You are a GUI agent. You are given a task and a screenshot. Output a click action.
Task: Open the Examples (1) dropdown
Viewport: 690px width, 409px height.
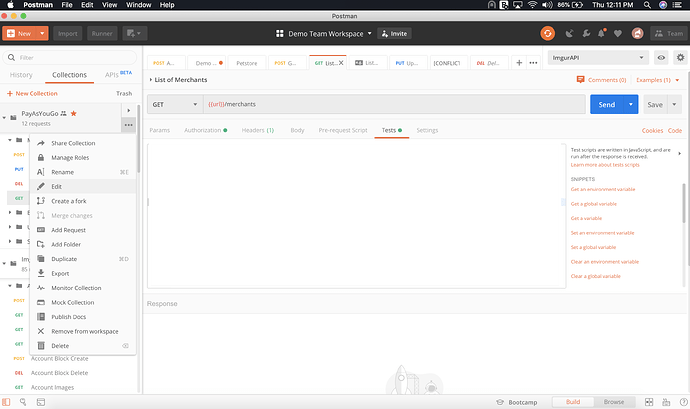coord(657,80)
